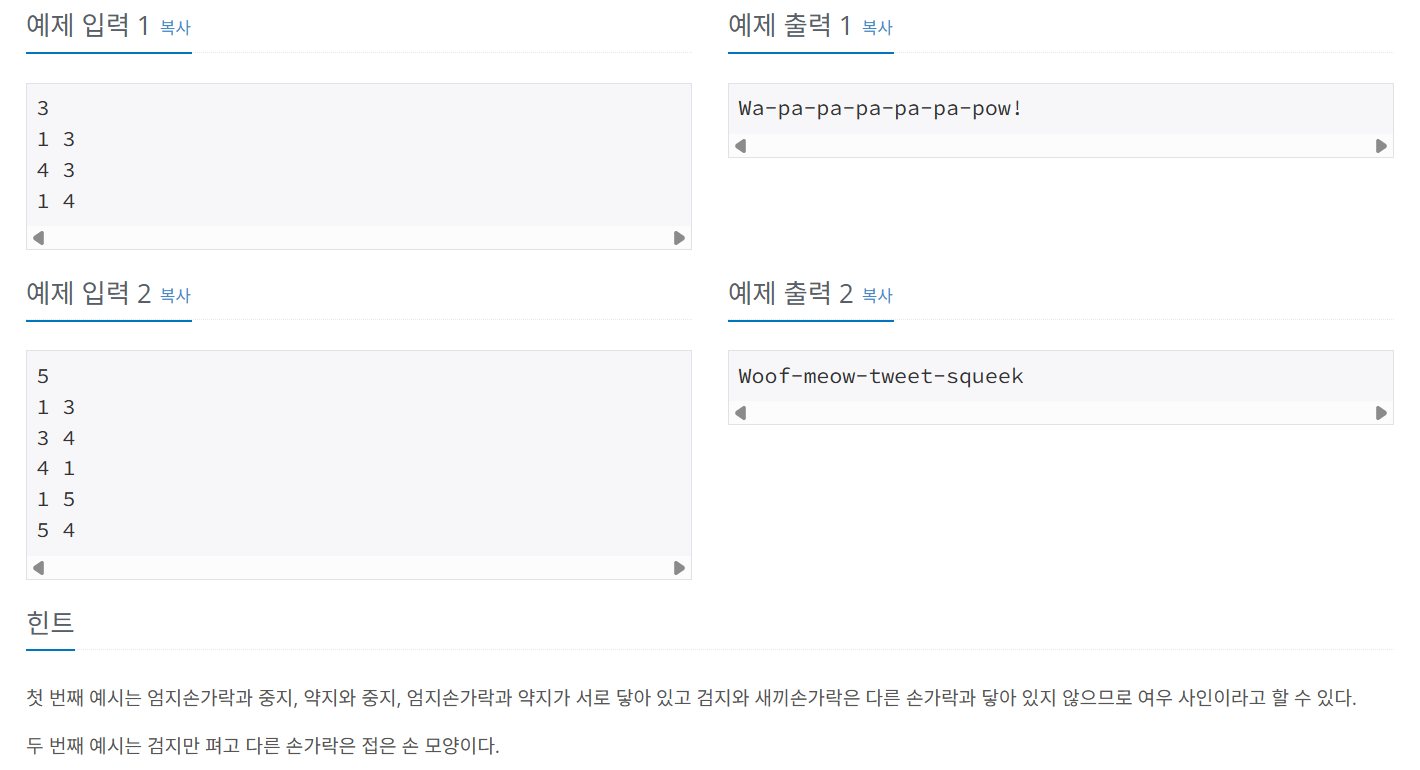Click the 힌트 section heading
1420x770 pixels.
click(x=49, y=622)
